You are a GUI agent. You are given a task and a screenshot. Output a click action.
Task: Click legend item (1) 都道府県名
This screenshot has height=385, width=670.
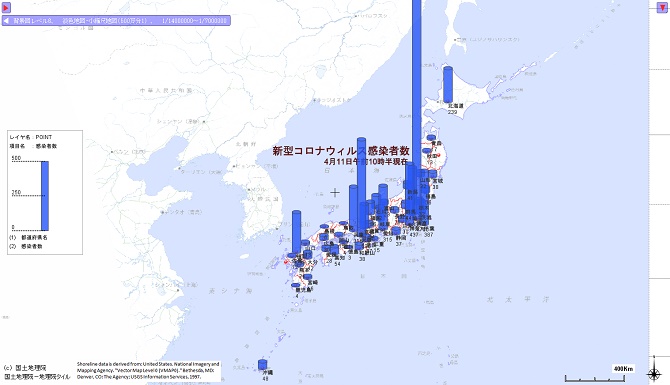(28, 237)
